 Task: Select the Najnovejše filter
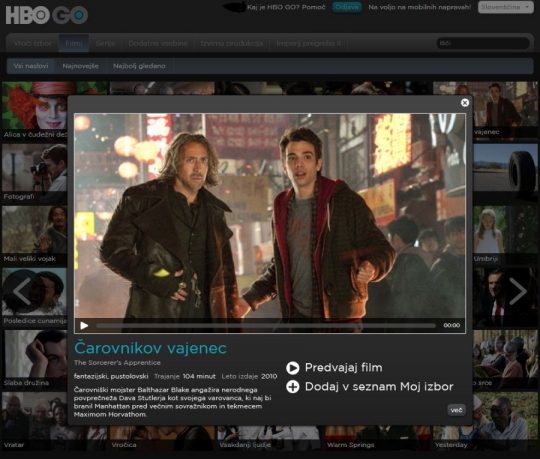(81, 66)
